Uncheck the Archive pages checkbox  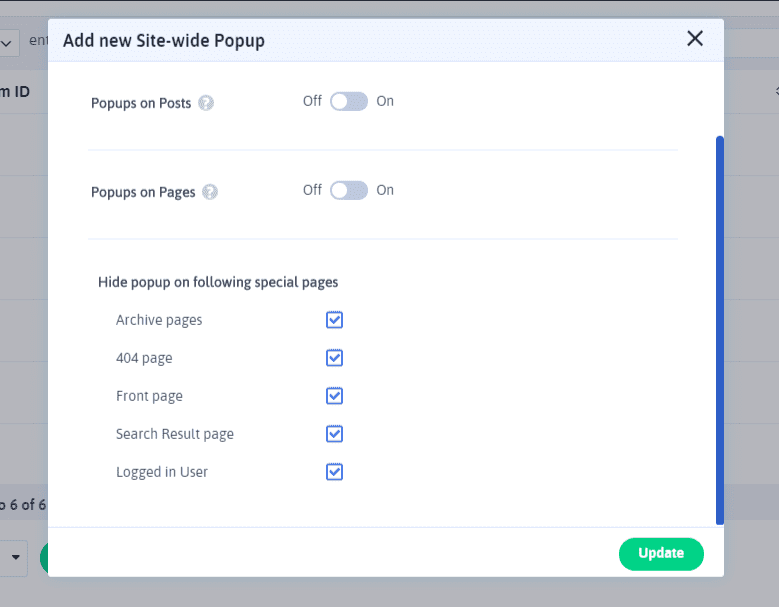pyautogui.click(x=335, y=320)
